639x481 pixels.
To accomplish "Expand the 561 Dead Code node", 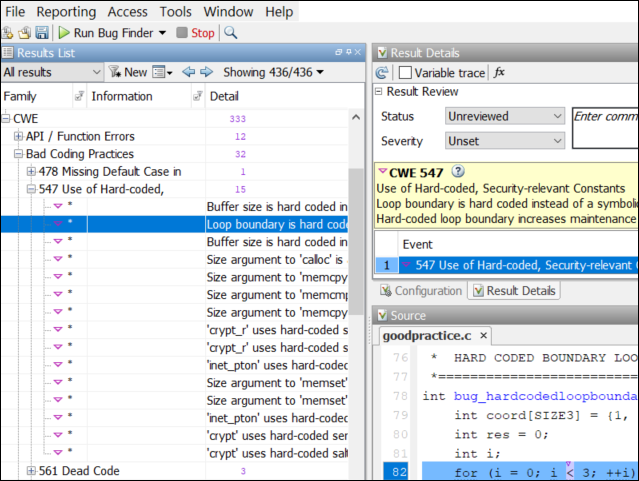I will (x=31, y=471).
